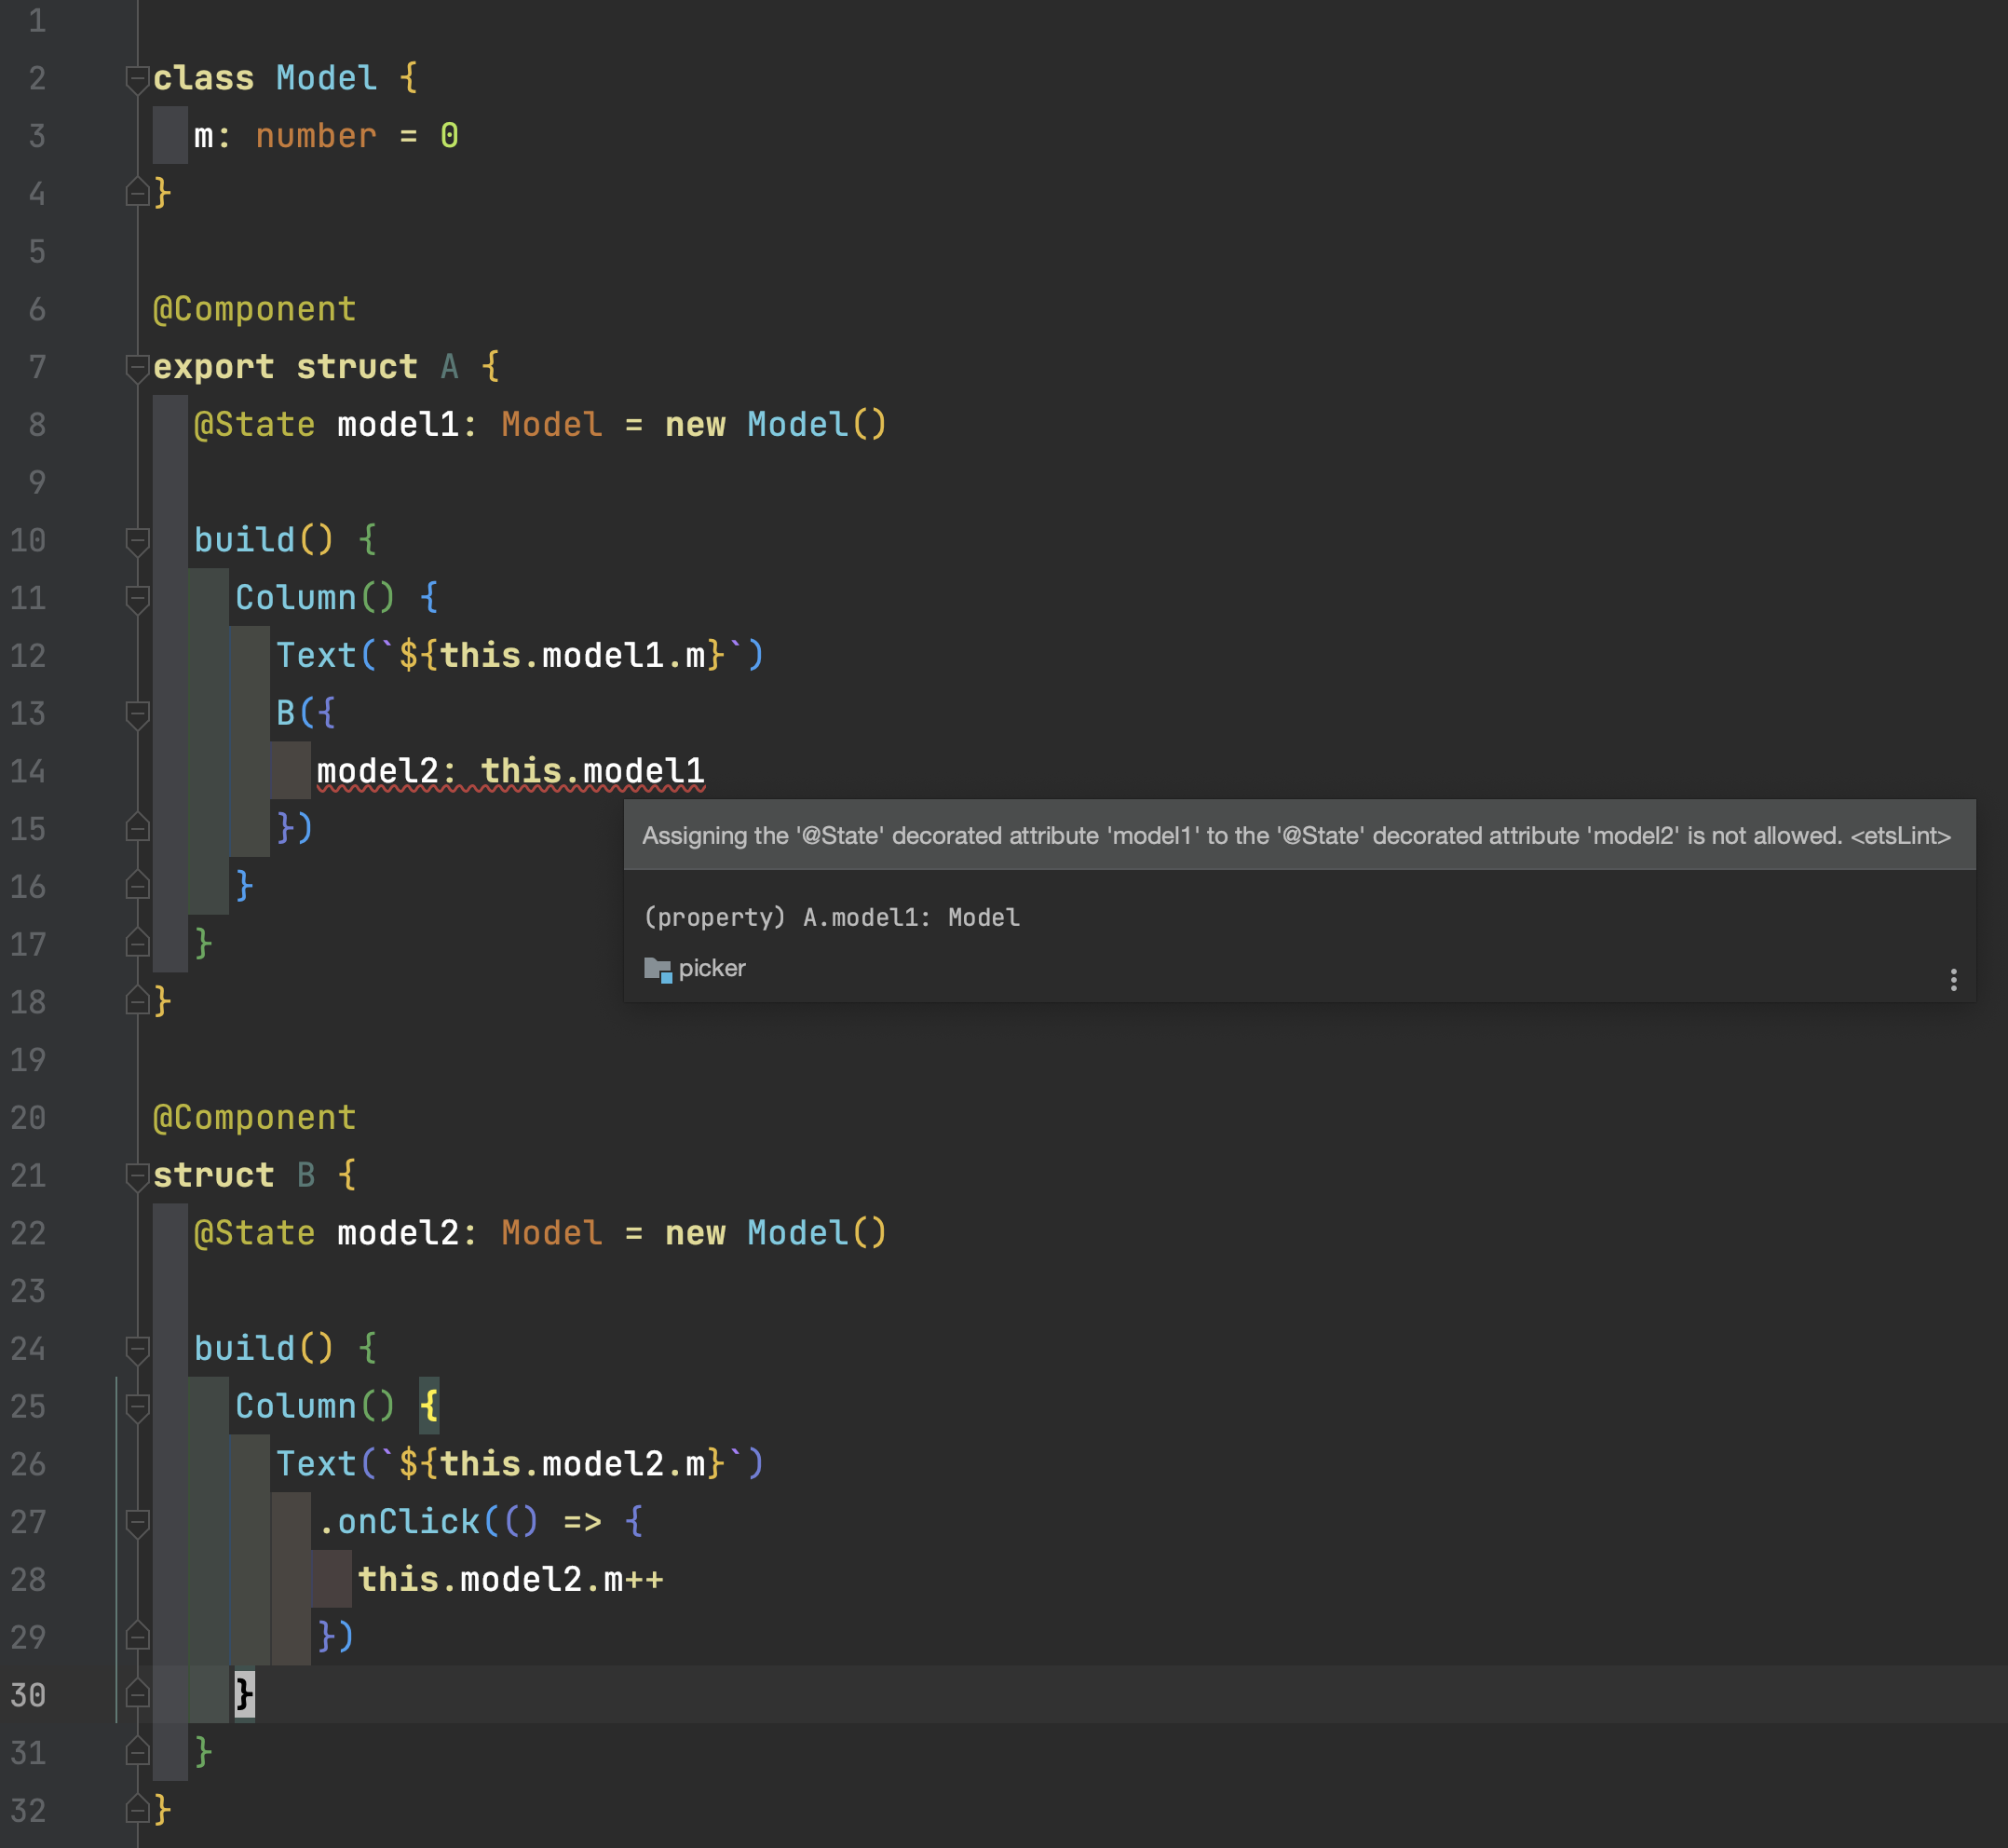The height and width of the screenshot is (1848, 2008).
Task: Click underlined 'model2' on line 14
Action: pos(378,771)
